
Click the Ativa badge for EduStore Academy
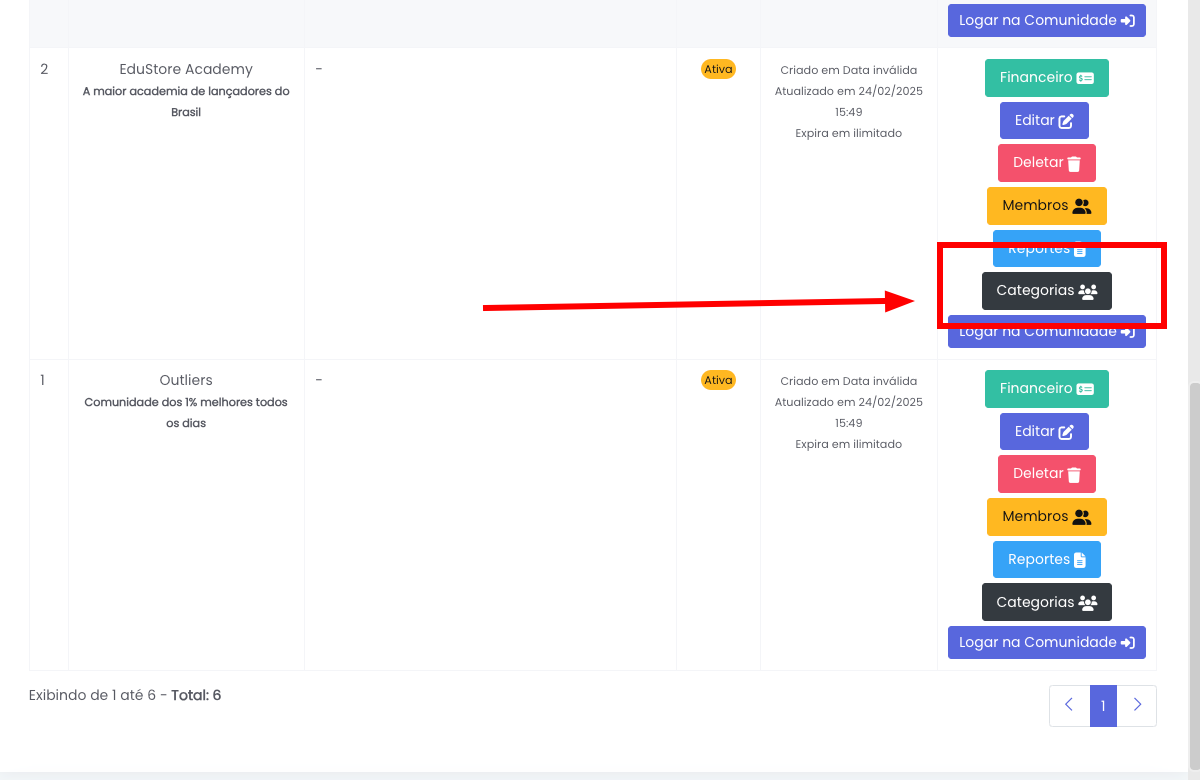click(718, 69)
